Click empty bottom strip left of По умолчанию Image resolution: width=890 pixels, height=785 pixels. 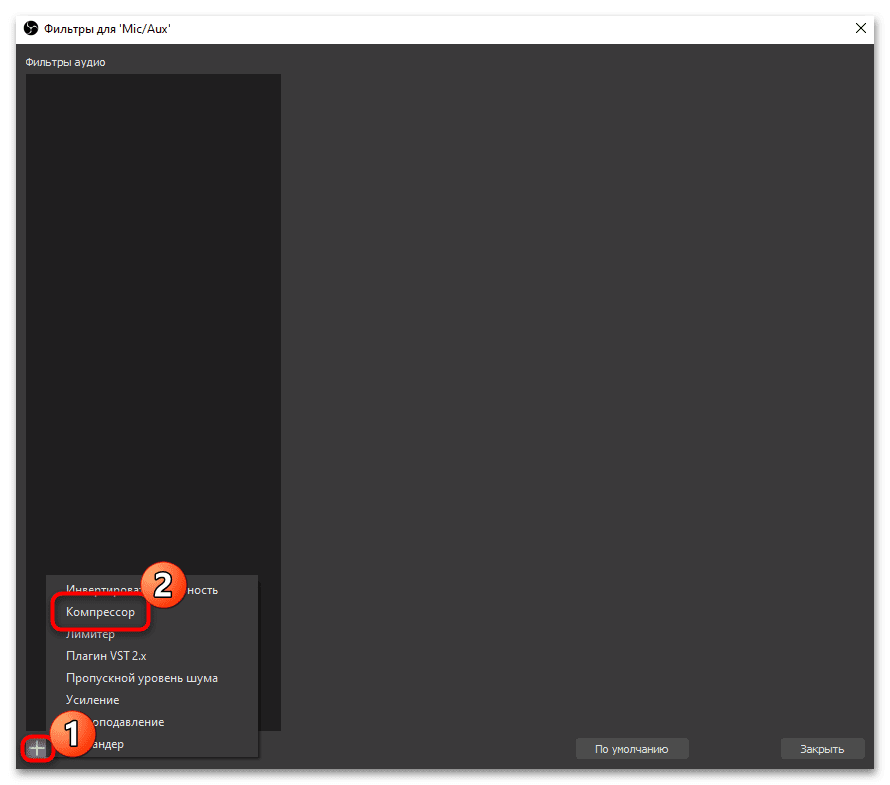pyautogui.click(x=417, y=749)
